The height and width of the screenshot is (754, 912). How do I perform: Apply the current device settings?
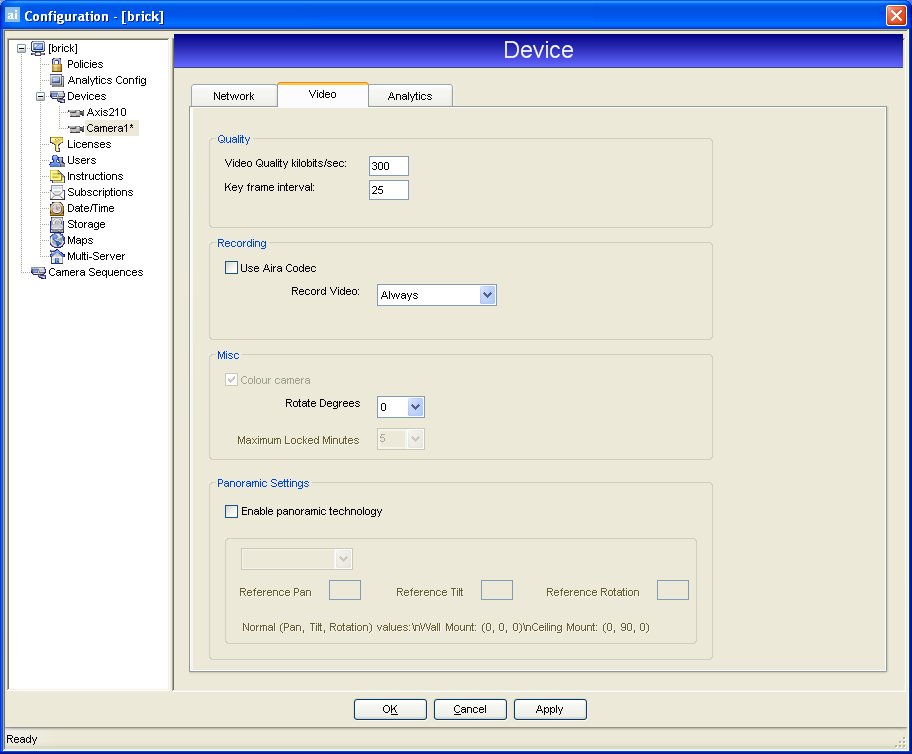click(550, 709)
